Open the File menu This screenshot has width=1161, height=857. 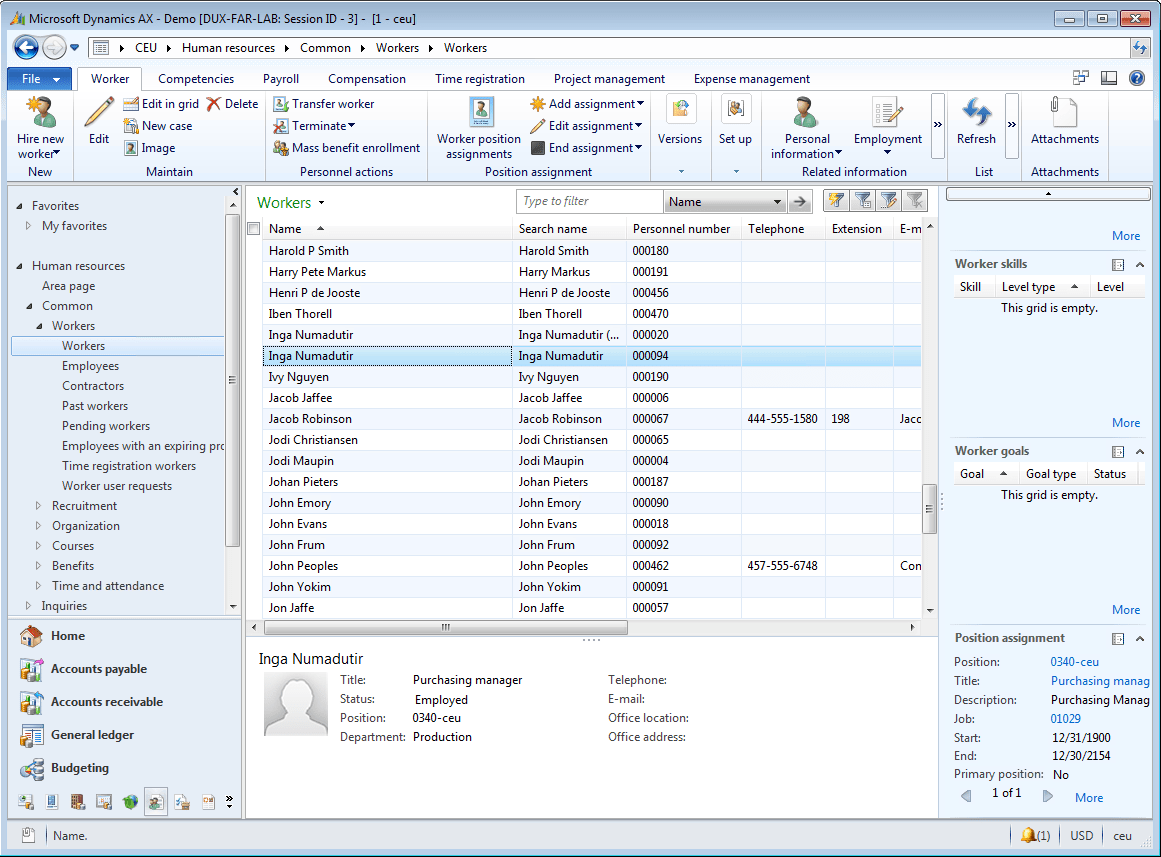click(x=39, y=79)
